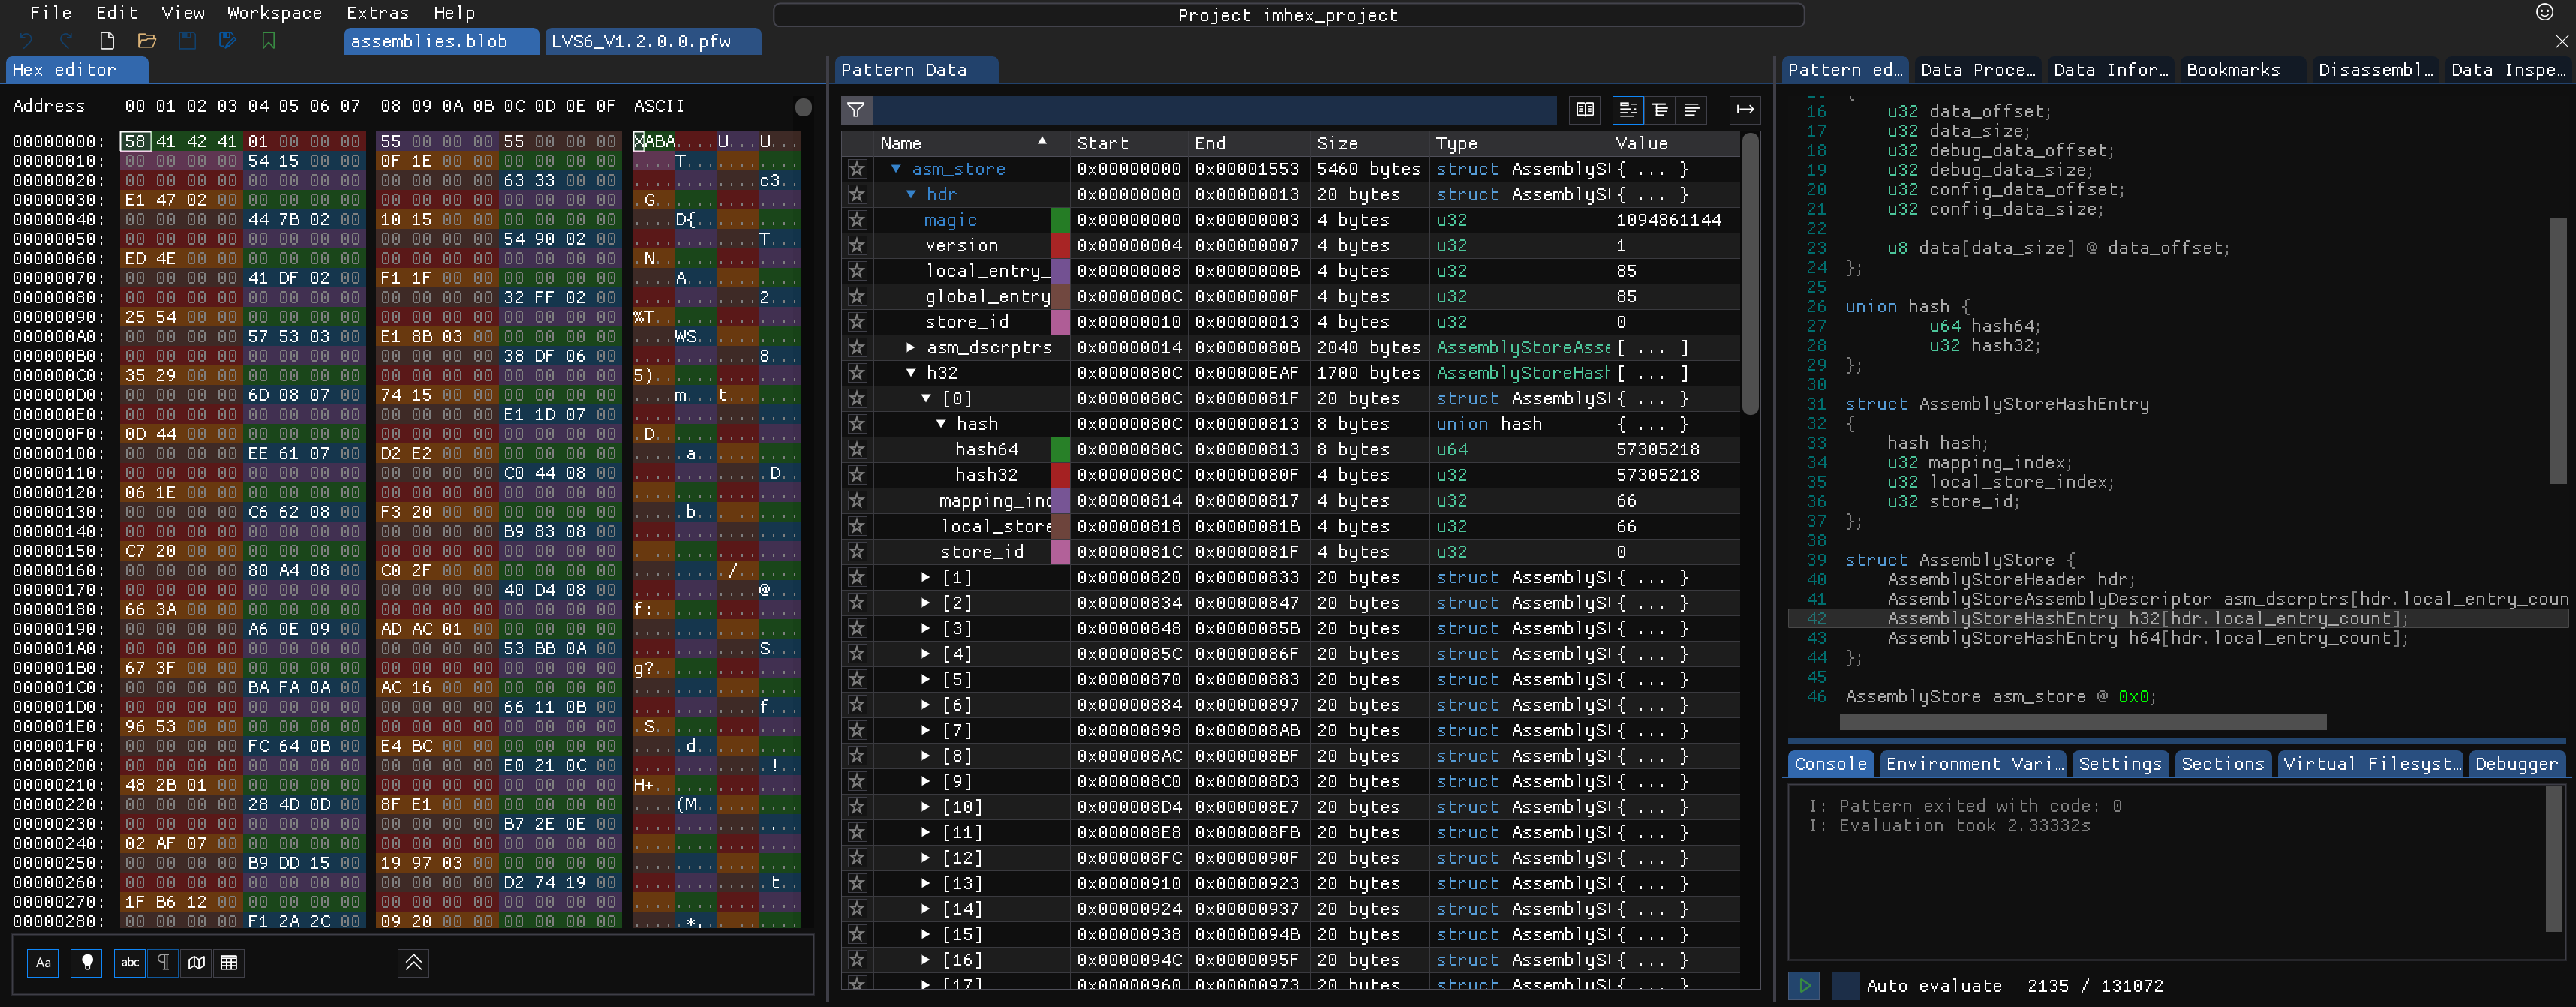Image resolution: width=2576 pixels, height=1007 pixels.
Task: Collapse the h32 array node
Action: click(911, 373)
